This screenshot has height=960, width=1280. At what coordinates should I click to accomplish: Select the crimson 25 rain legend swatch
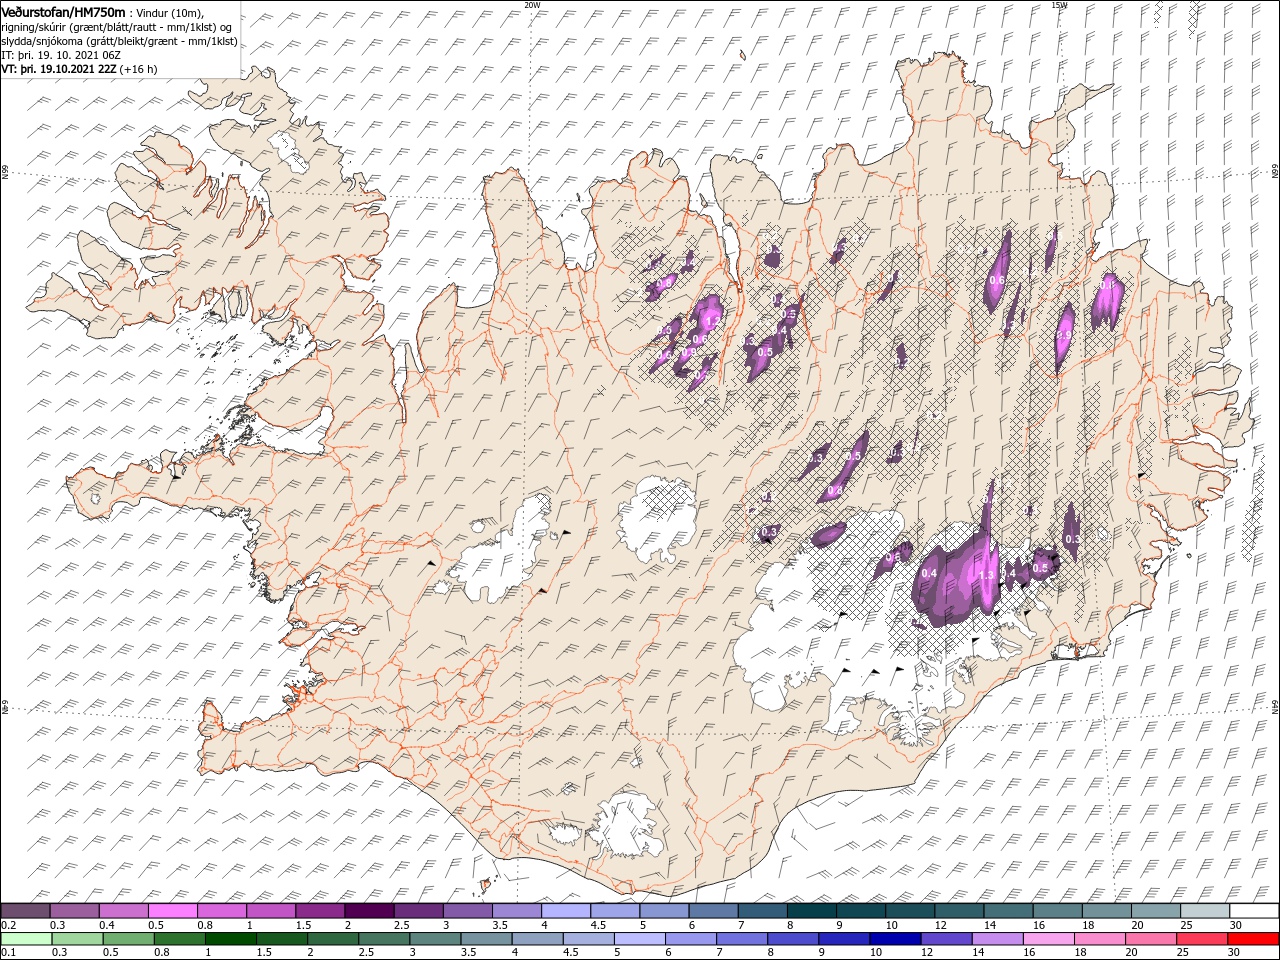1201,939
